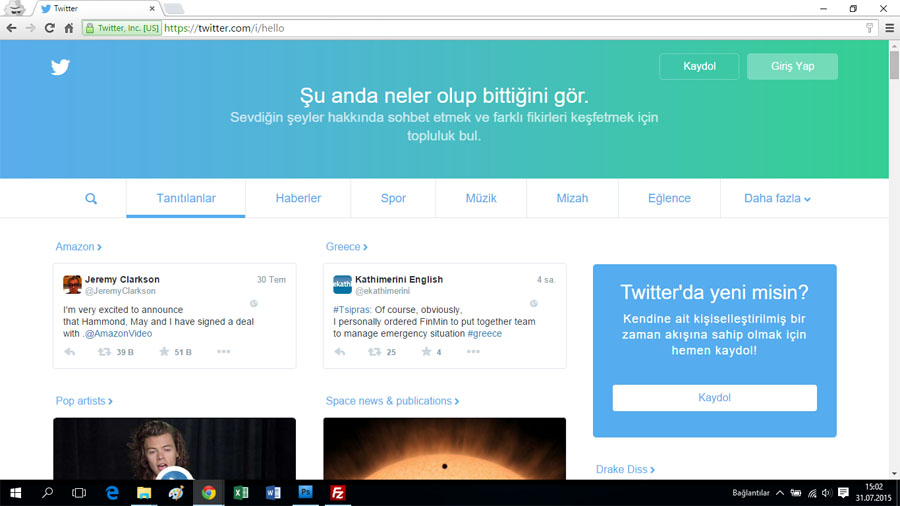This screenshot has width=900, height=506.
Task: Open the #Tsipras hashtag link
Action: (x=352, y=310)
